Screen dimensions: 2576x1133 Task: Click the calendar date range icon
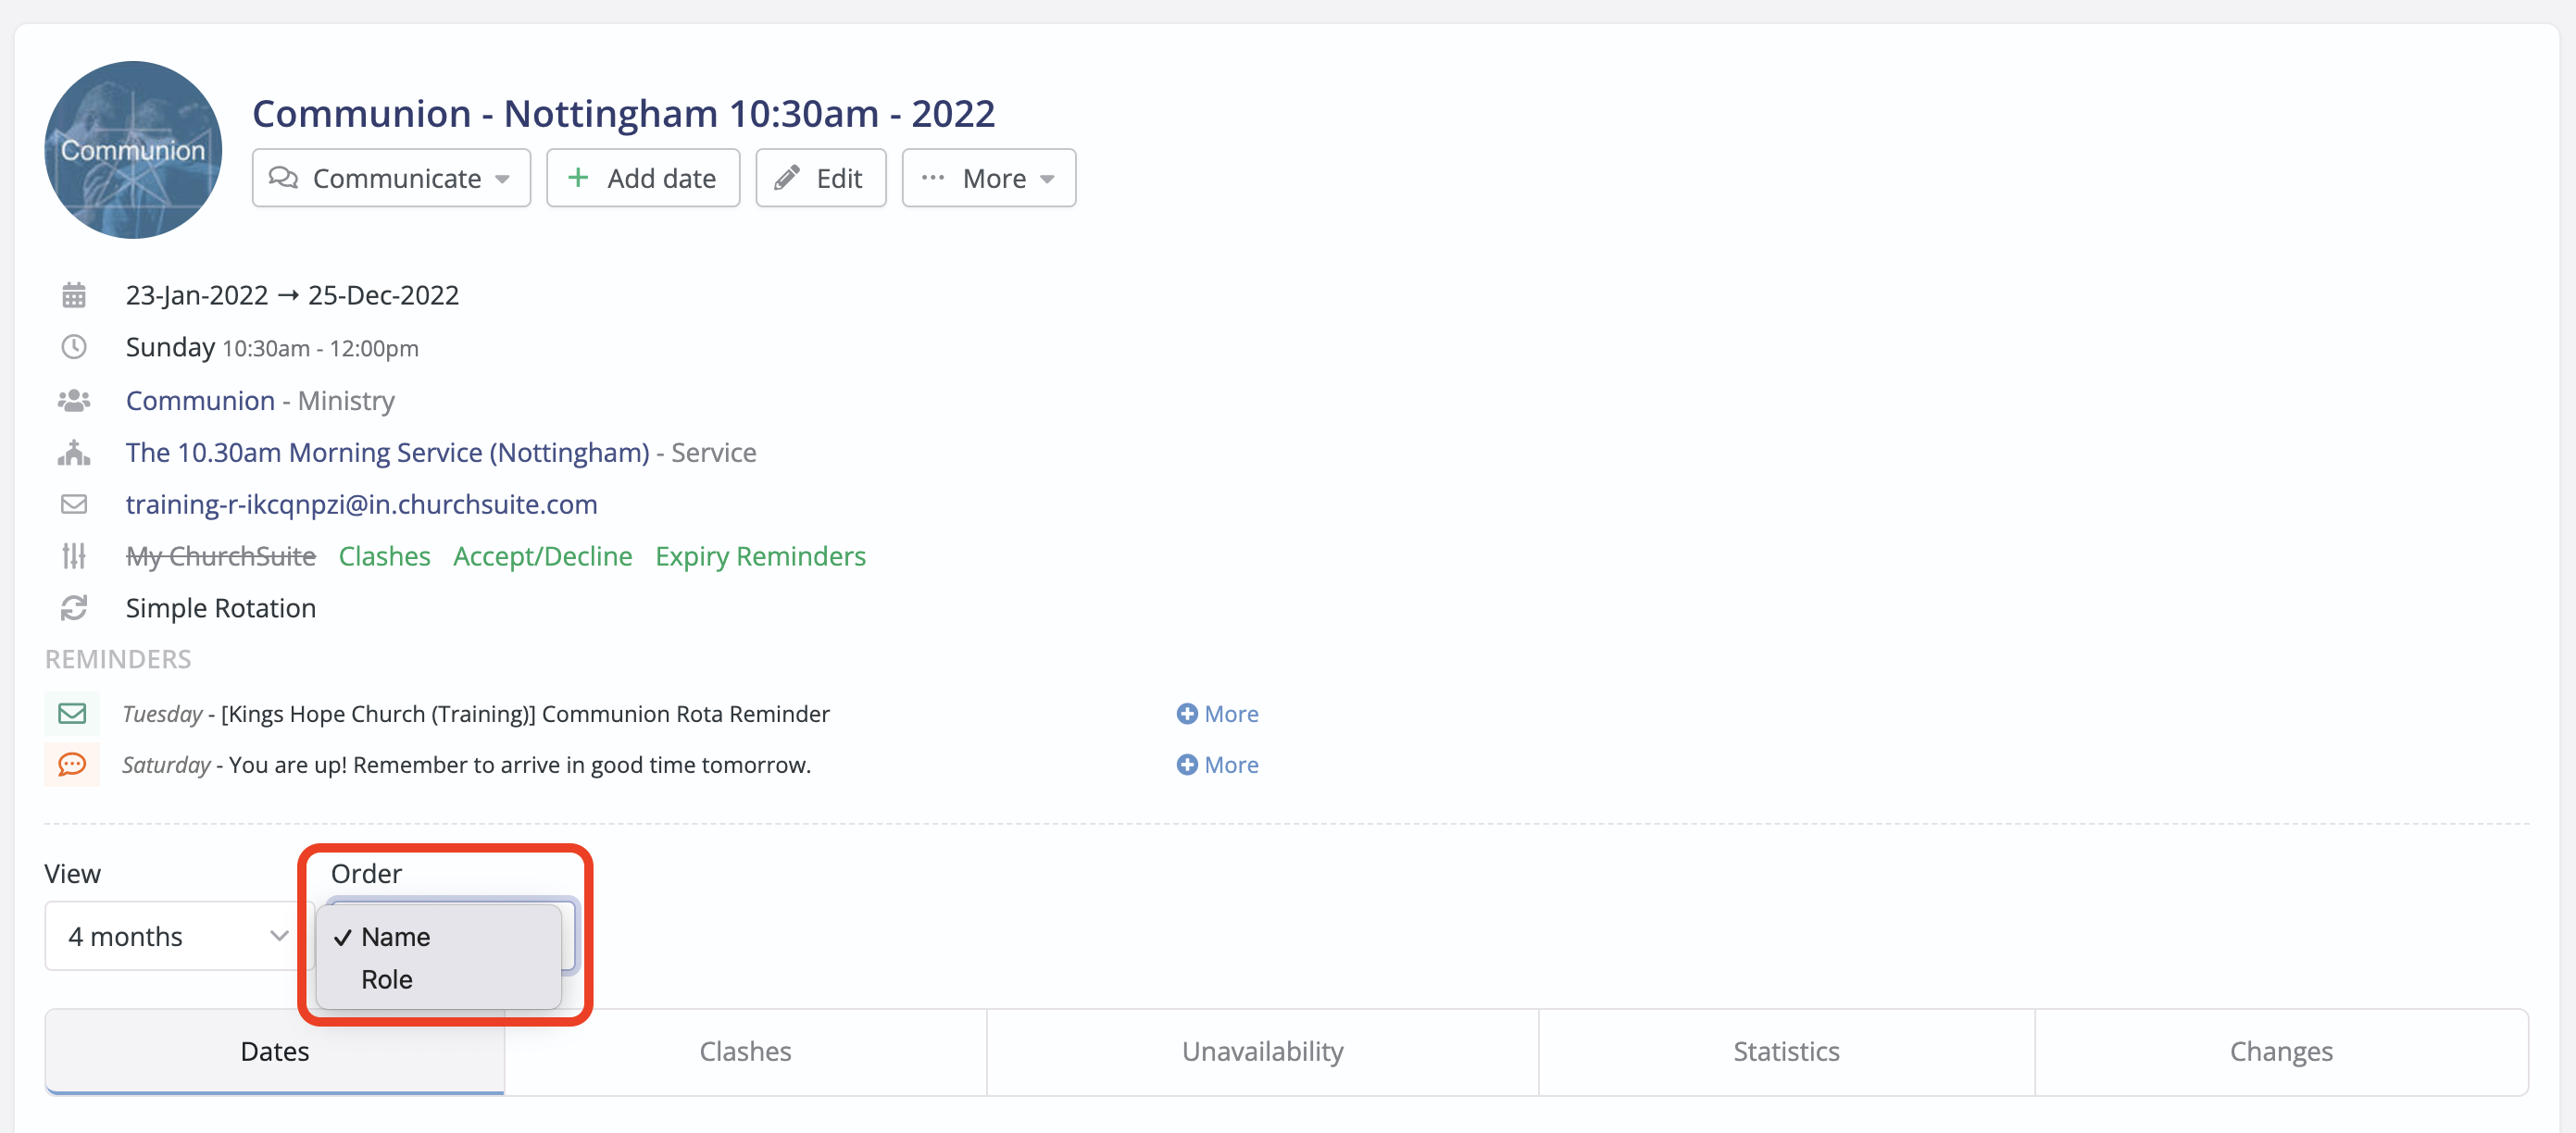click(74, 296)
